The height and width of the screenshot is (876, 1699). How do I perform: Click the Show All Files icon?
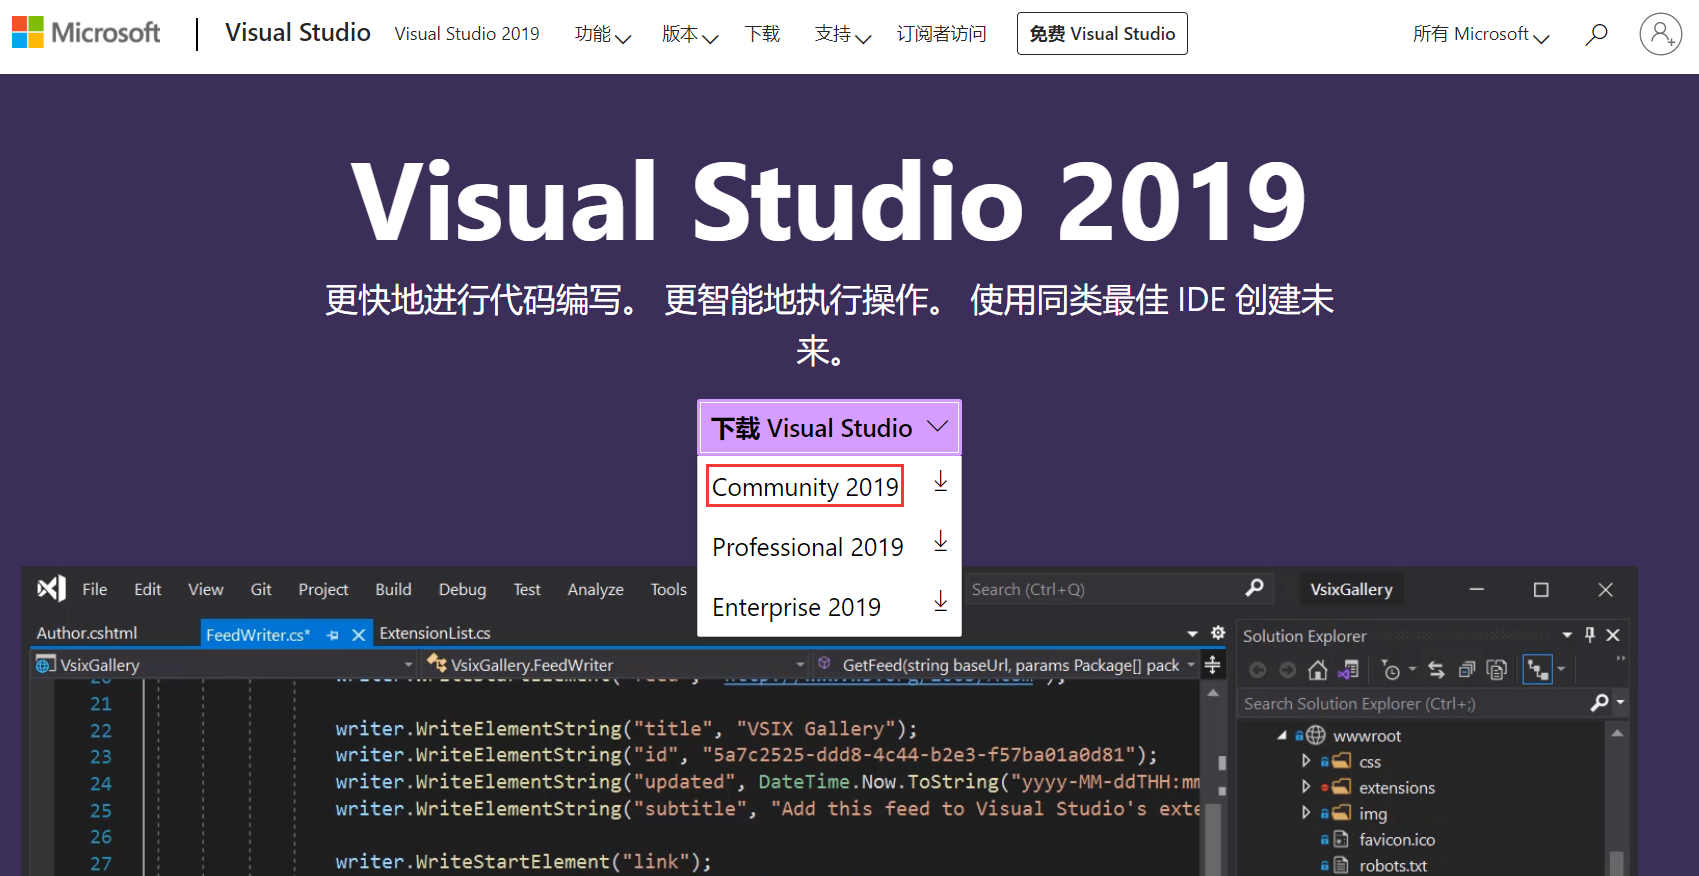(1496, 670)
